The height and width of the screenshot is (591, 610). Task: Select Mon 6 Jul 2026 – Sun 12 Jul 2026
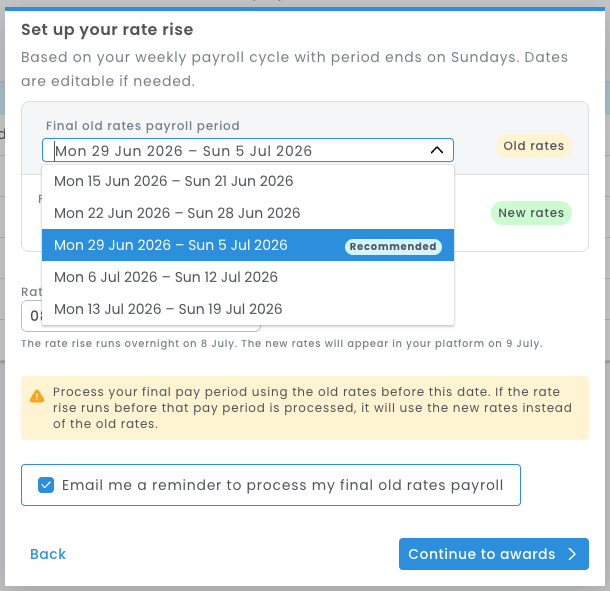(248, 277)
